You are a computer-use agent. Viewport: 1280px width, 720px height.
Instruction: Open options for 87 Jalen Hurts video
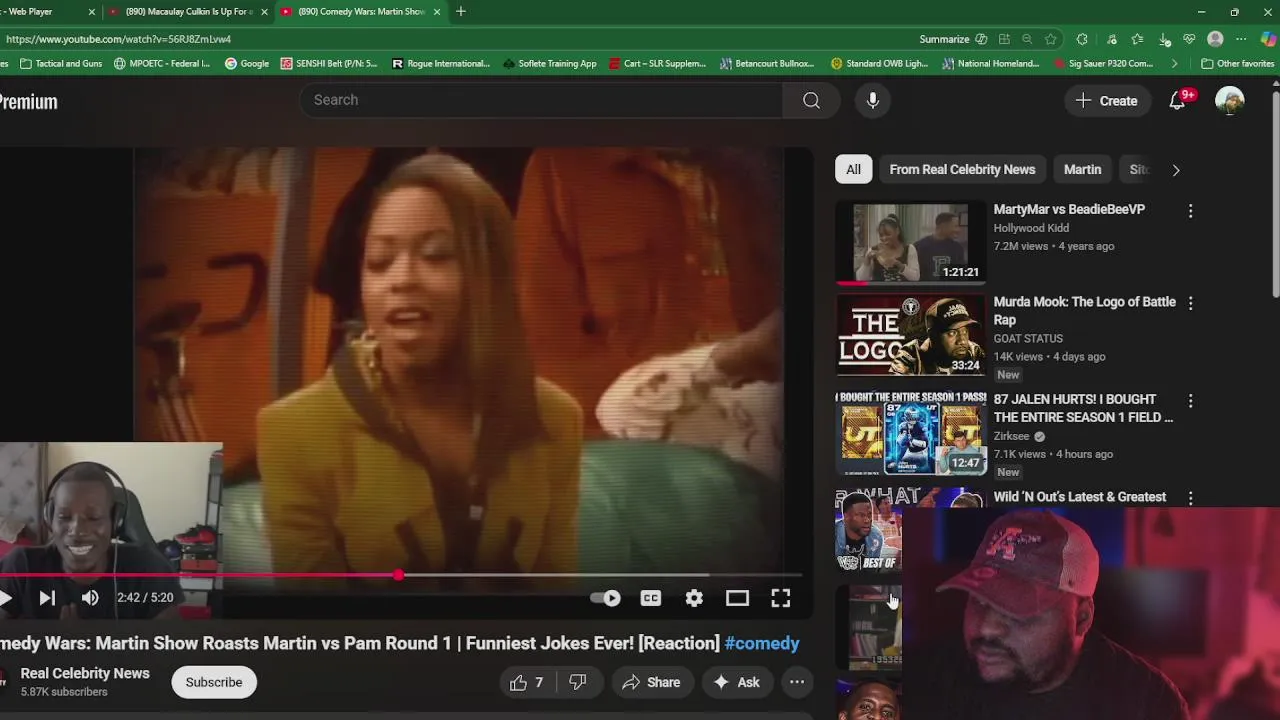click(1190, 401)
